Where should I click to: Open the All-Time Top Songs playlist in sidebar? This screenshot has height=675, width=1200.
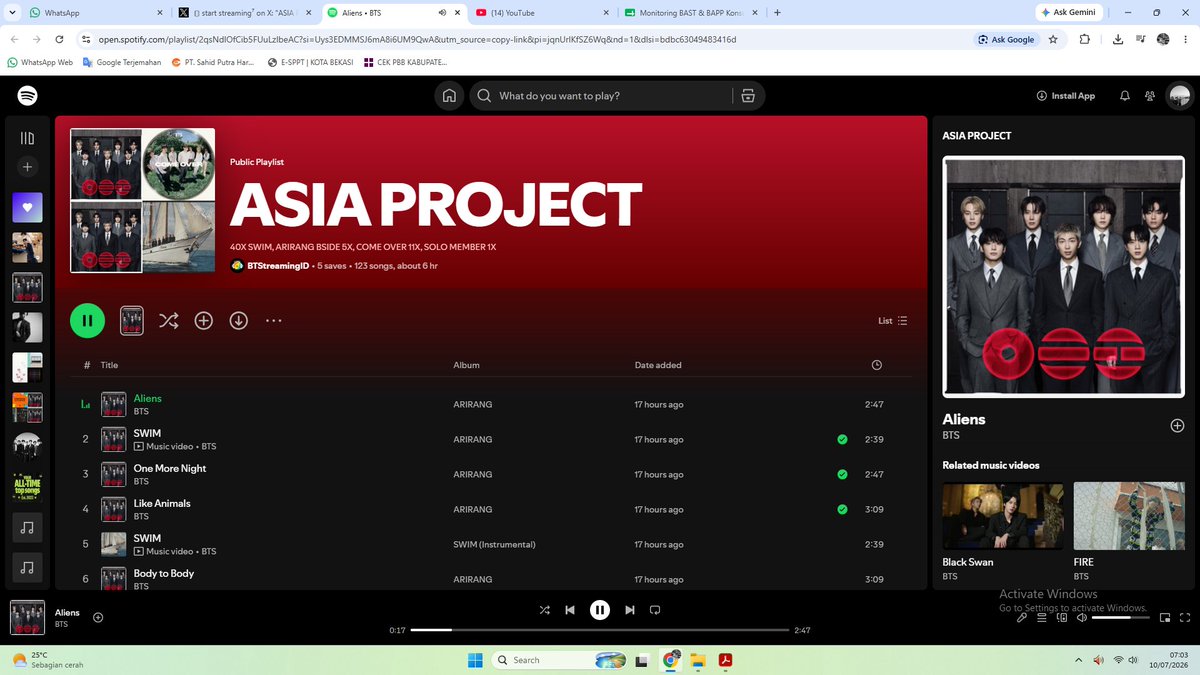click(27, 487)
